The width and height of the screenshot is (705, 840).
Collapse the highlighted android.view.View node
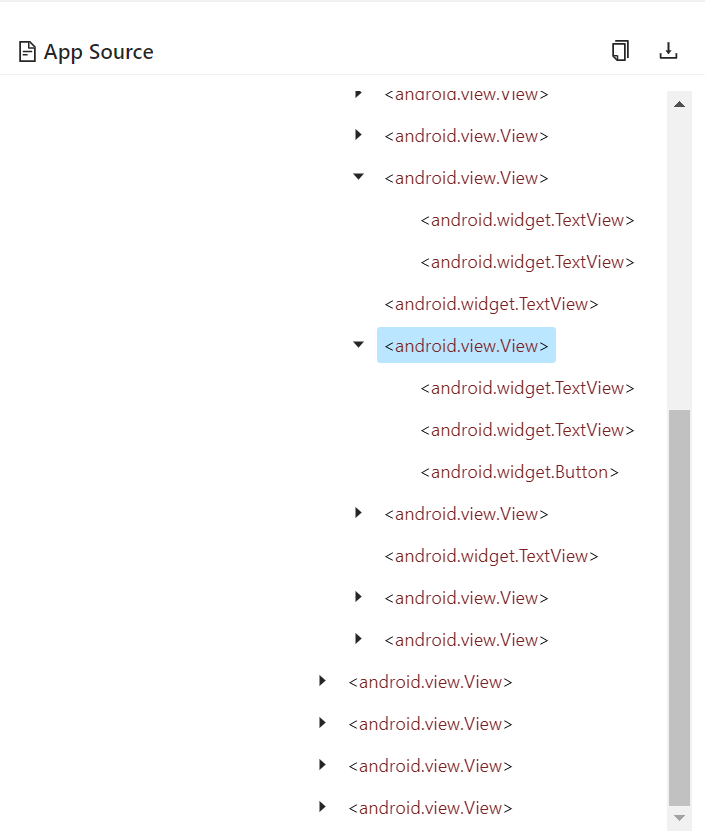[x=358, y=345]
